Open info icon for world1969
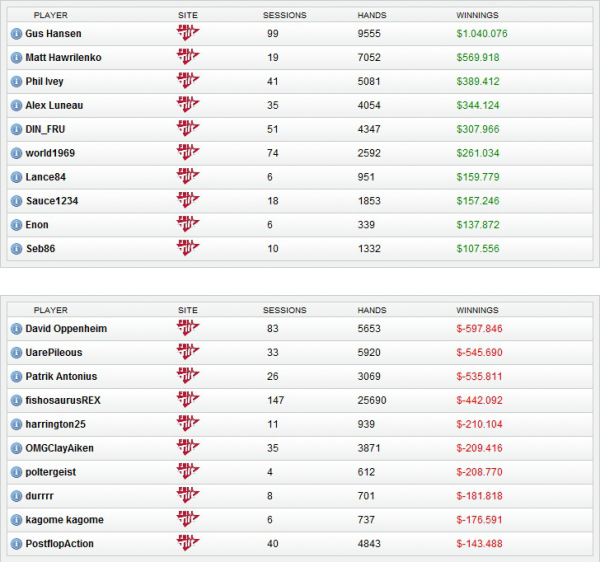Image resolution: width=600 pixels, height=562 pixels. click(x=16, y=153)
